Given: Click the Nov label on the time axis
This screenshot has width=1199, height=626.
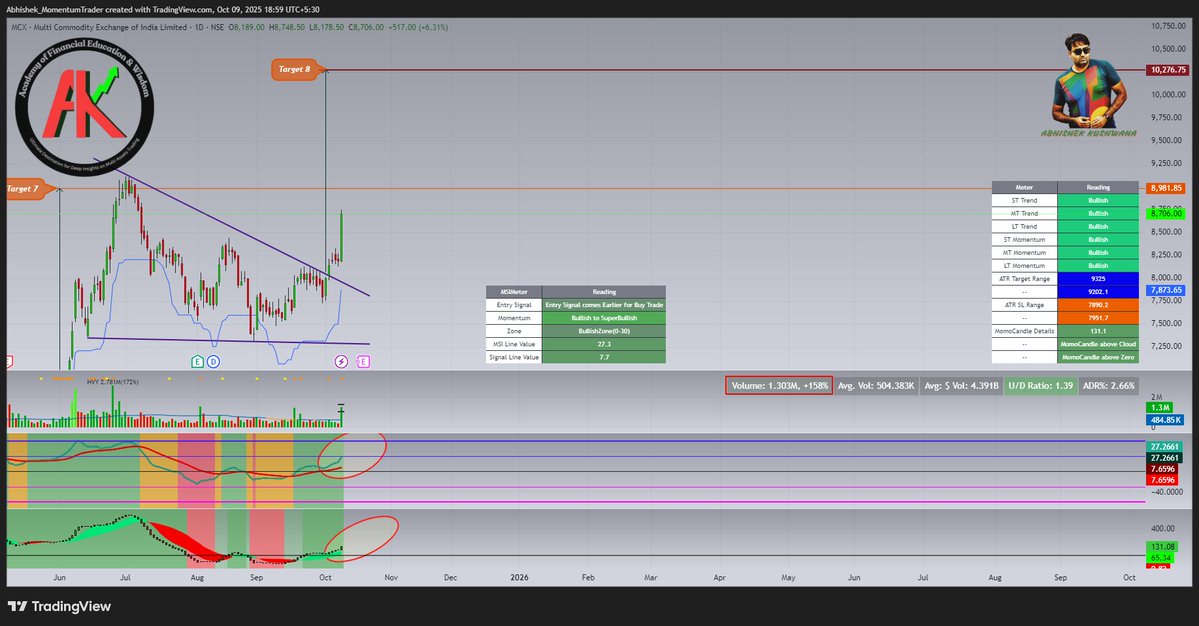Looking at the screenshot, I should 391,578.
